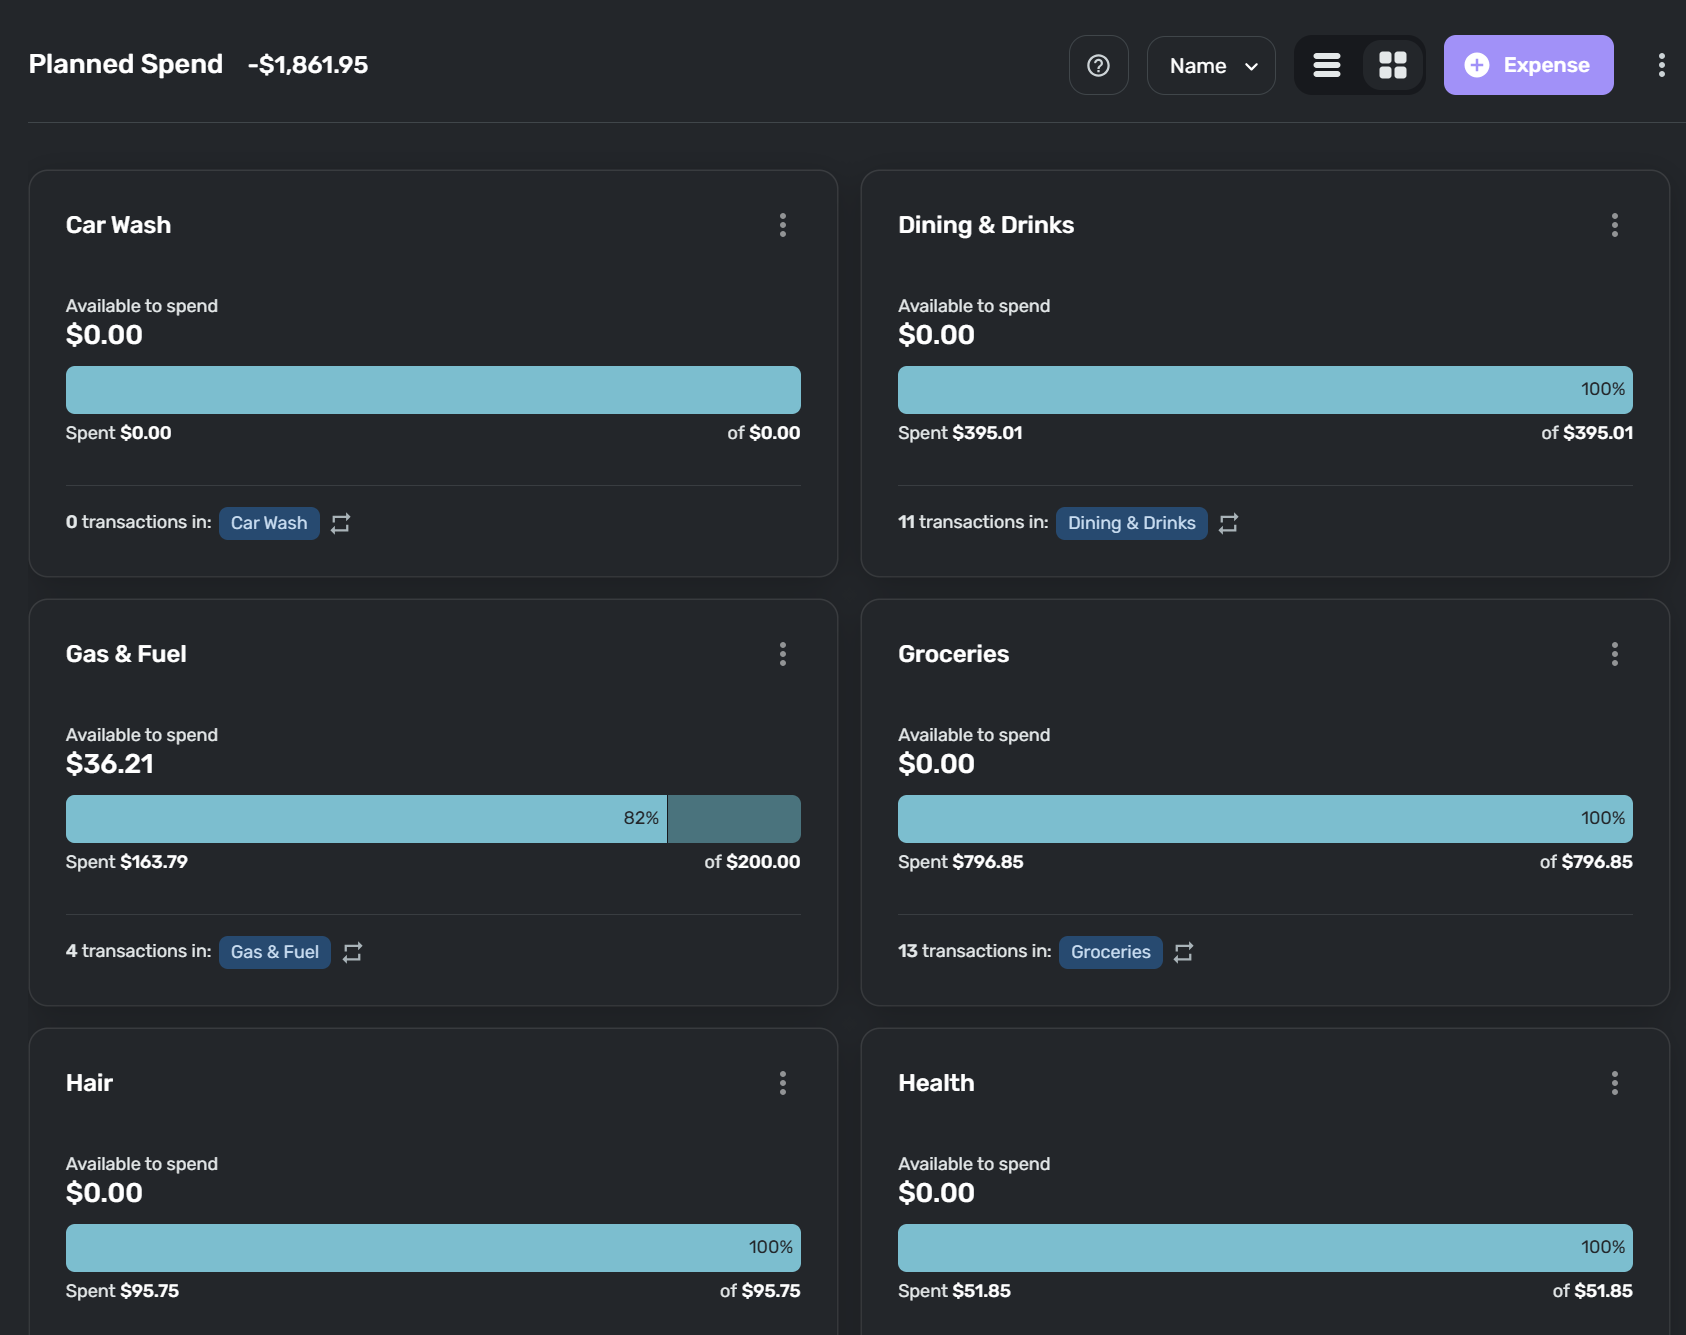Viewport: 1686px width, 1335px height.
Task: Click the Groceries category tag
Action: [x=1110, y=952]
